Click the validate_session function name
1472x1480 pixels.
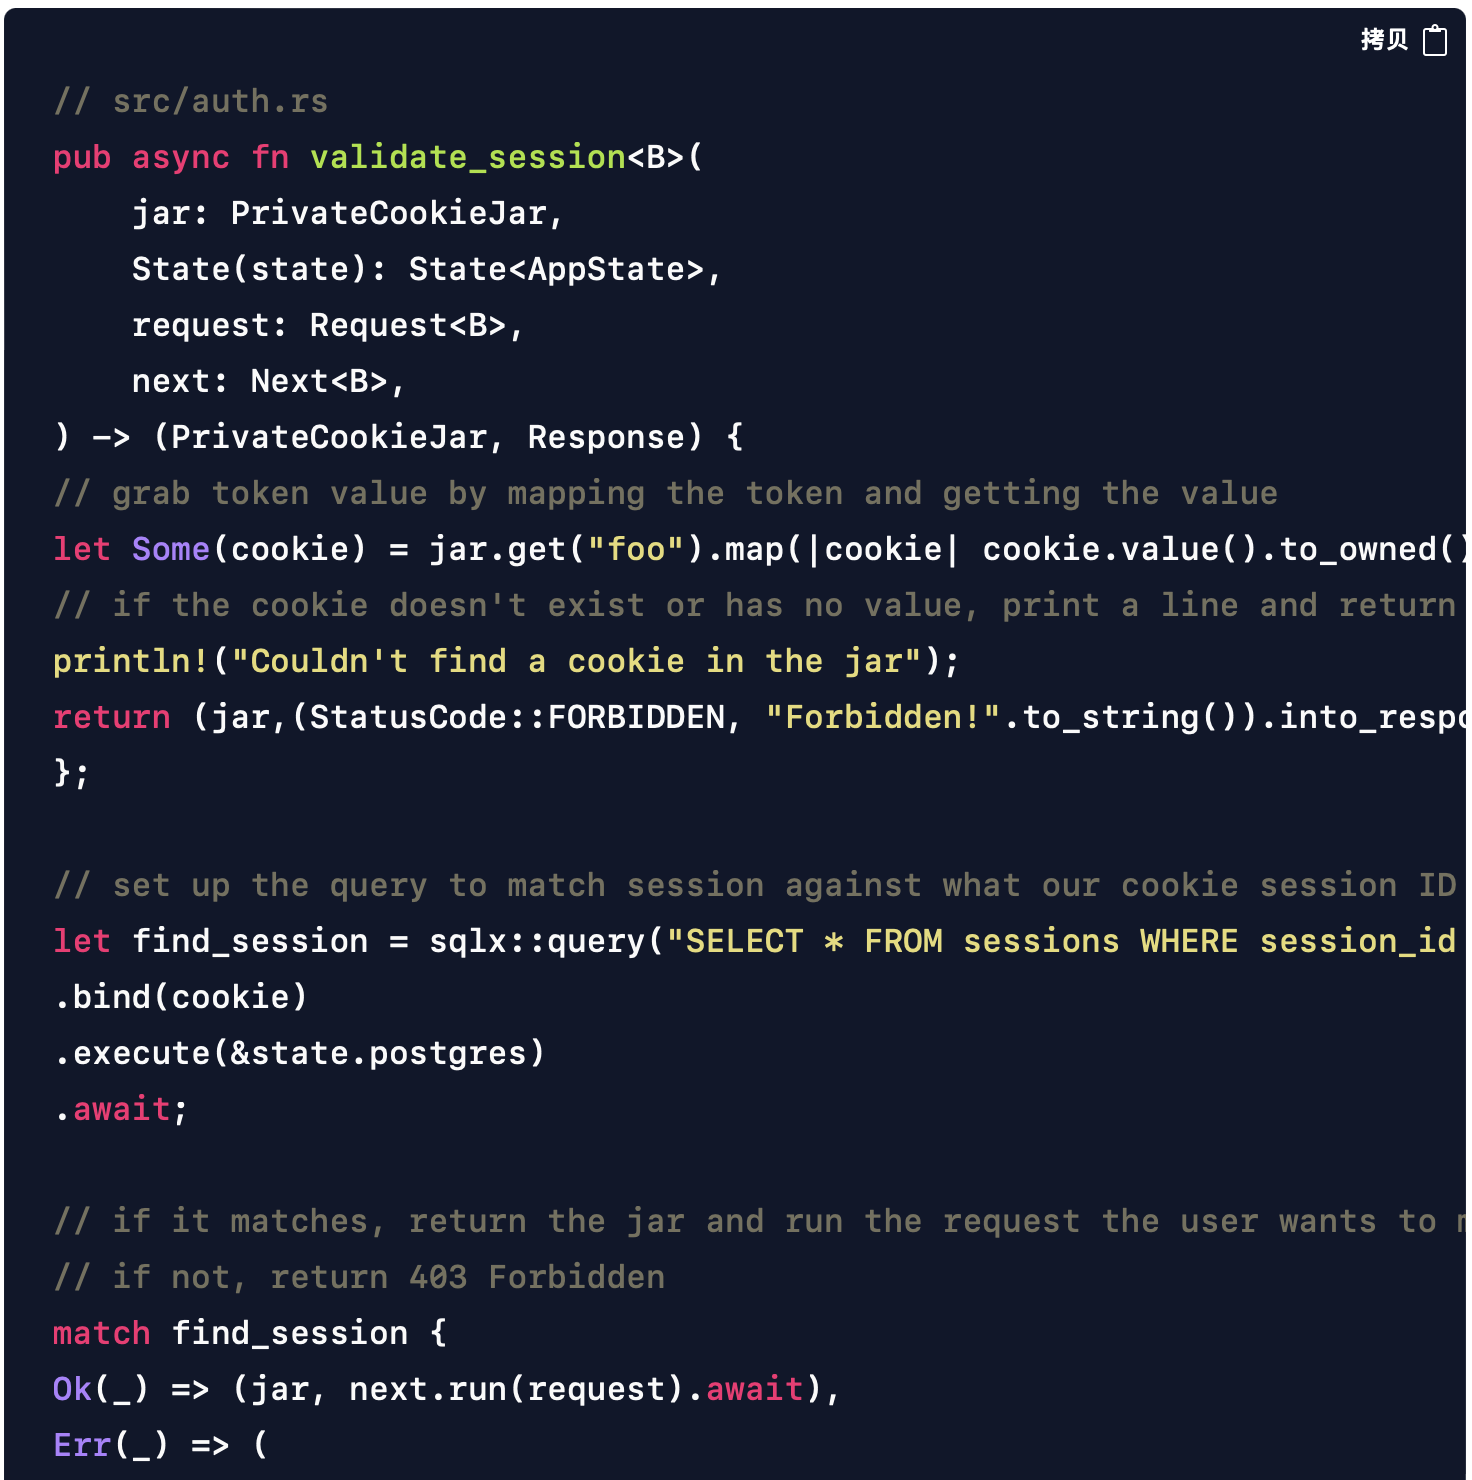click(468, 157)
